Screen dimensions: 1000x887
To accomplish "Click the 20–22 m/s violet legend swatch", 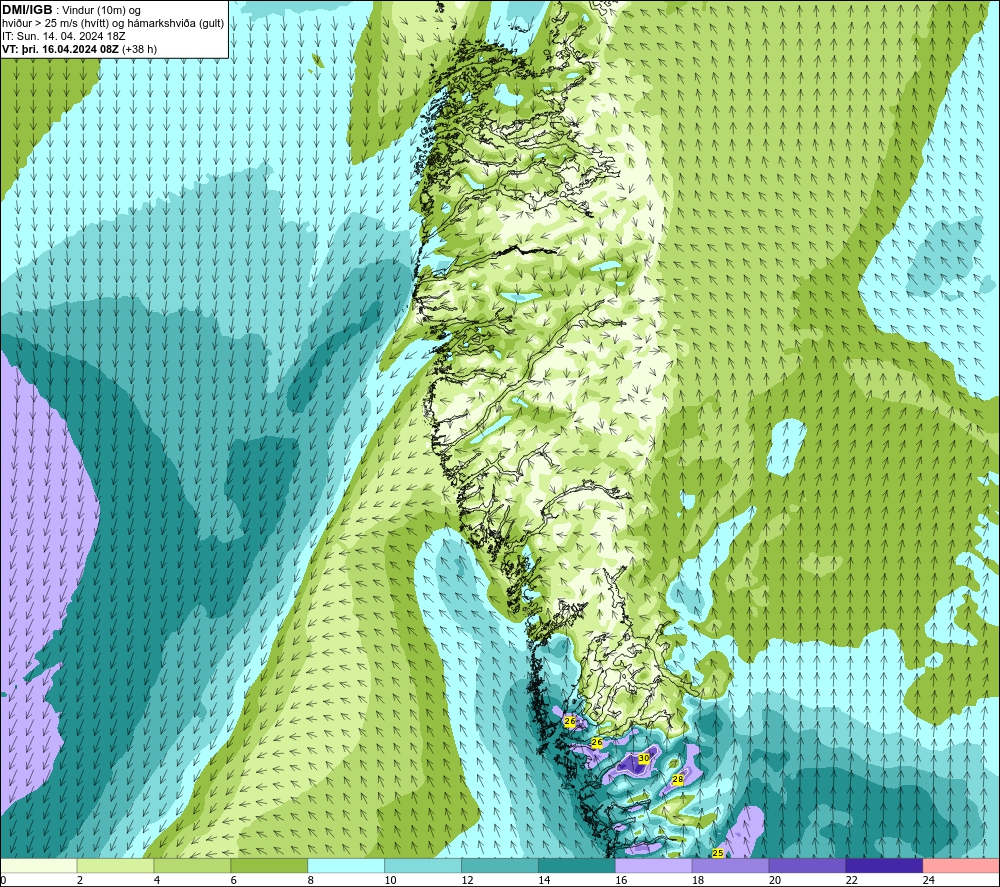I will pyautogui.click(x=807, y=865).
